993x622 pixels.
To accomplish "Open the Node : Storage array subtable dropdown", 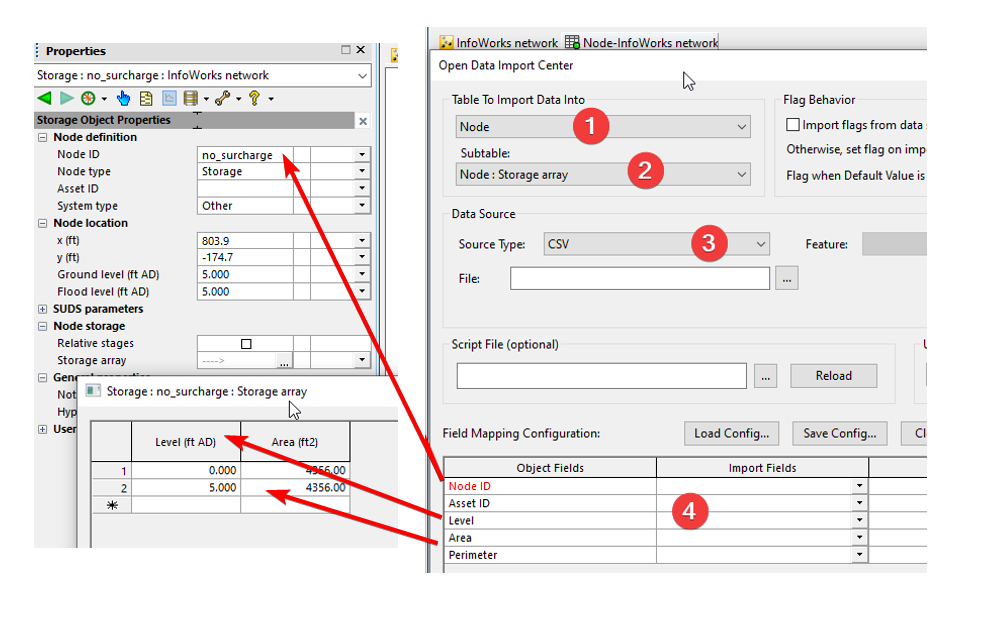I will click(x=742, y=173).
